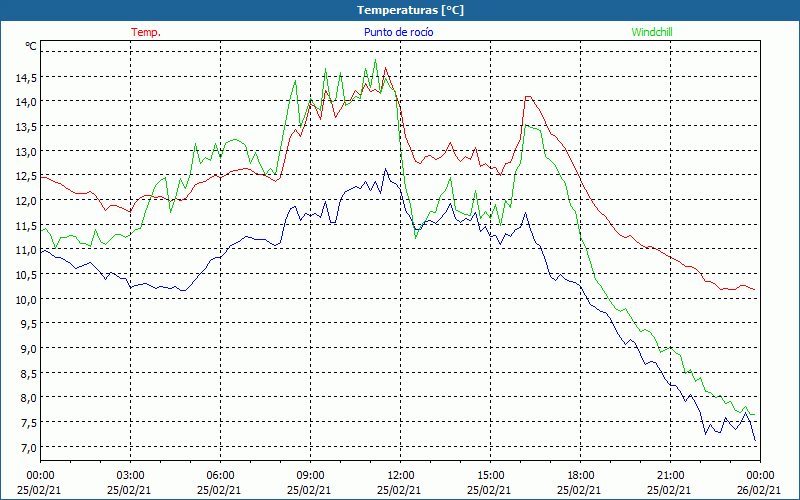Click the 00:00 25/02/21 time label
This screenshot has width=800, height=500.
click(40, 483)
